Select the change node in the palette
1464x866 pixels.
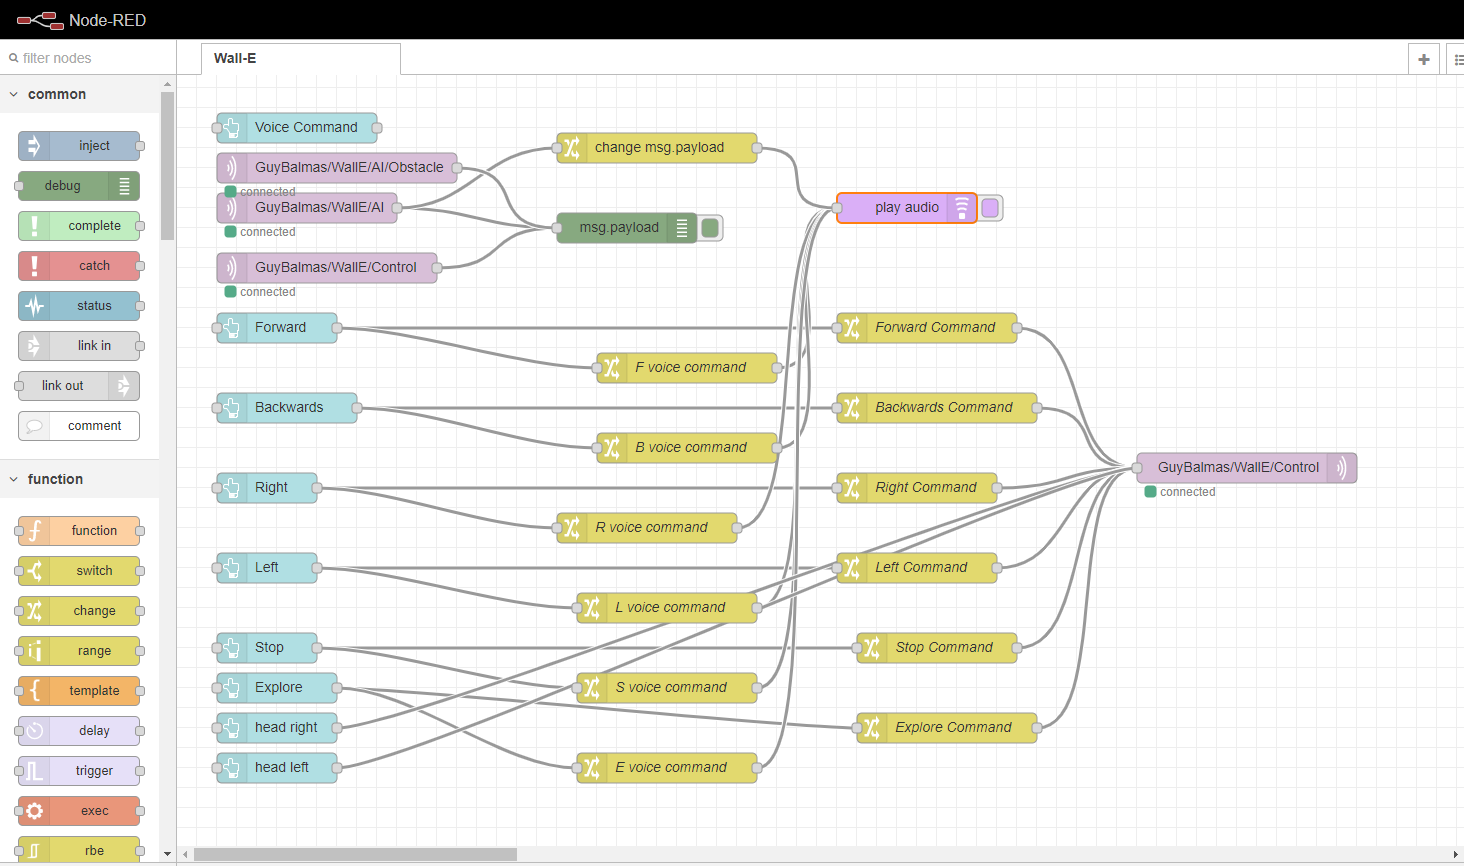click(x=79, y=611)
